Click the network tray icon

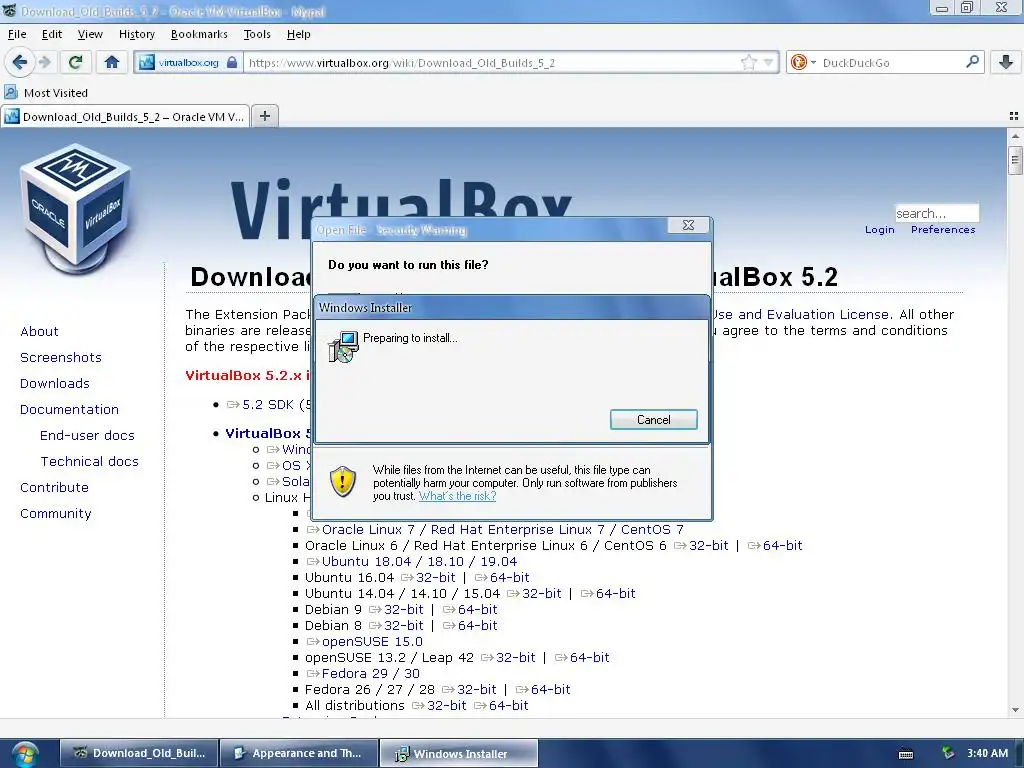tap(948, 753)
